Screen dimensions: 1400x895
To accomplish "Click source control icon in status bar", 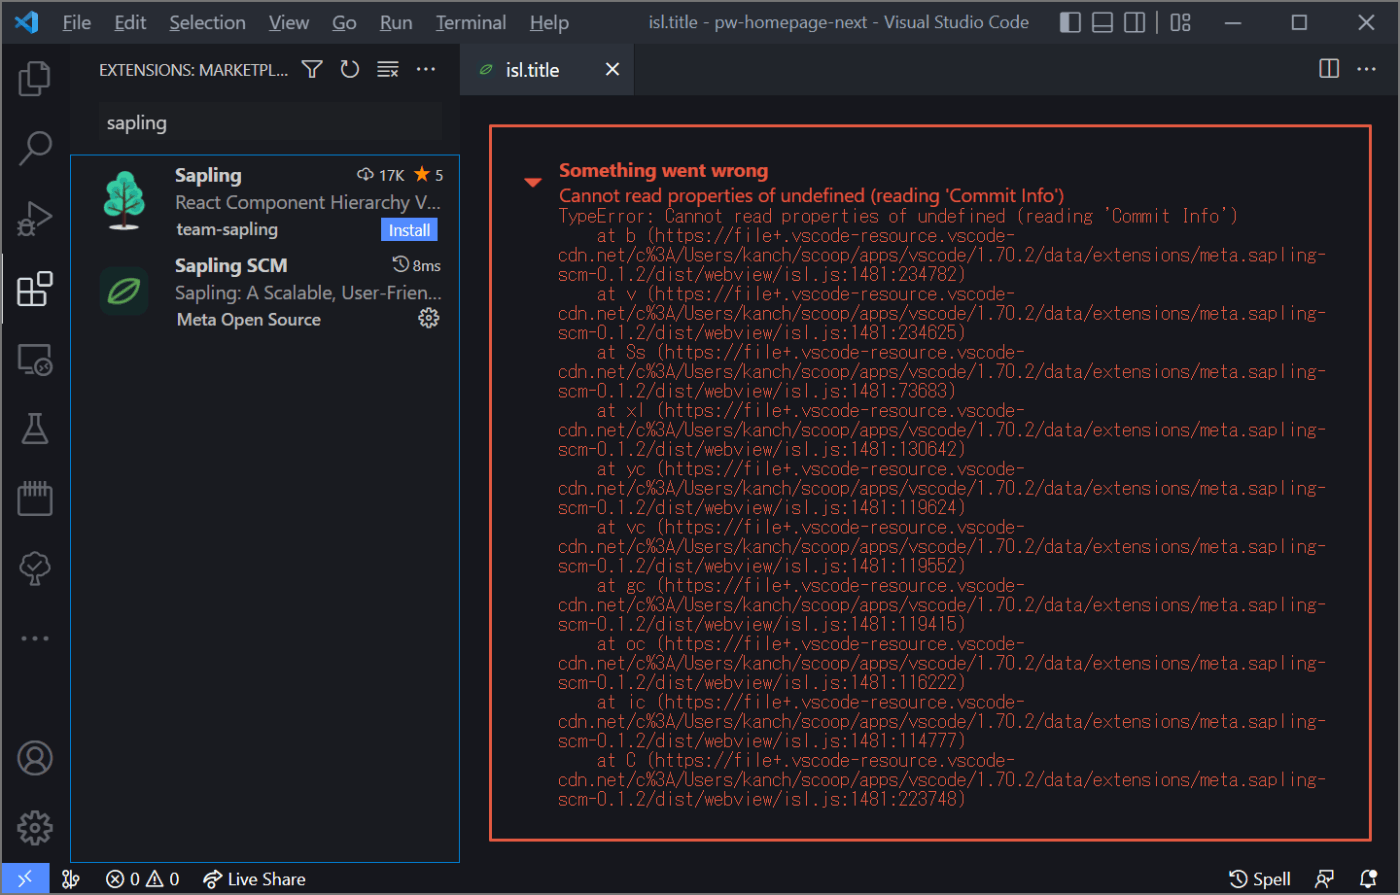I will pos(71,879).
